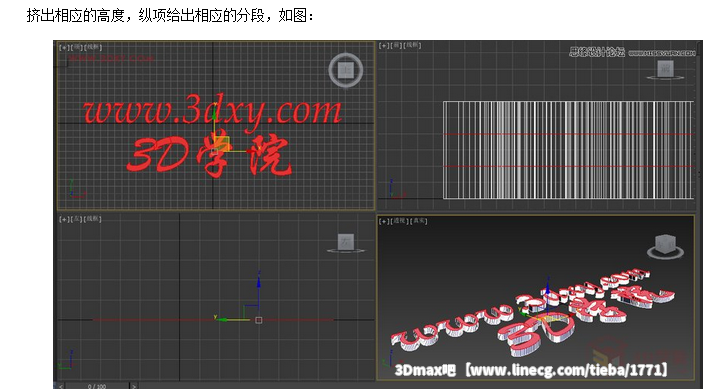Screen dimensions: 707x389
Task: Open [线框] shading menu in Front viewport
Action: (x=413, y=46)
